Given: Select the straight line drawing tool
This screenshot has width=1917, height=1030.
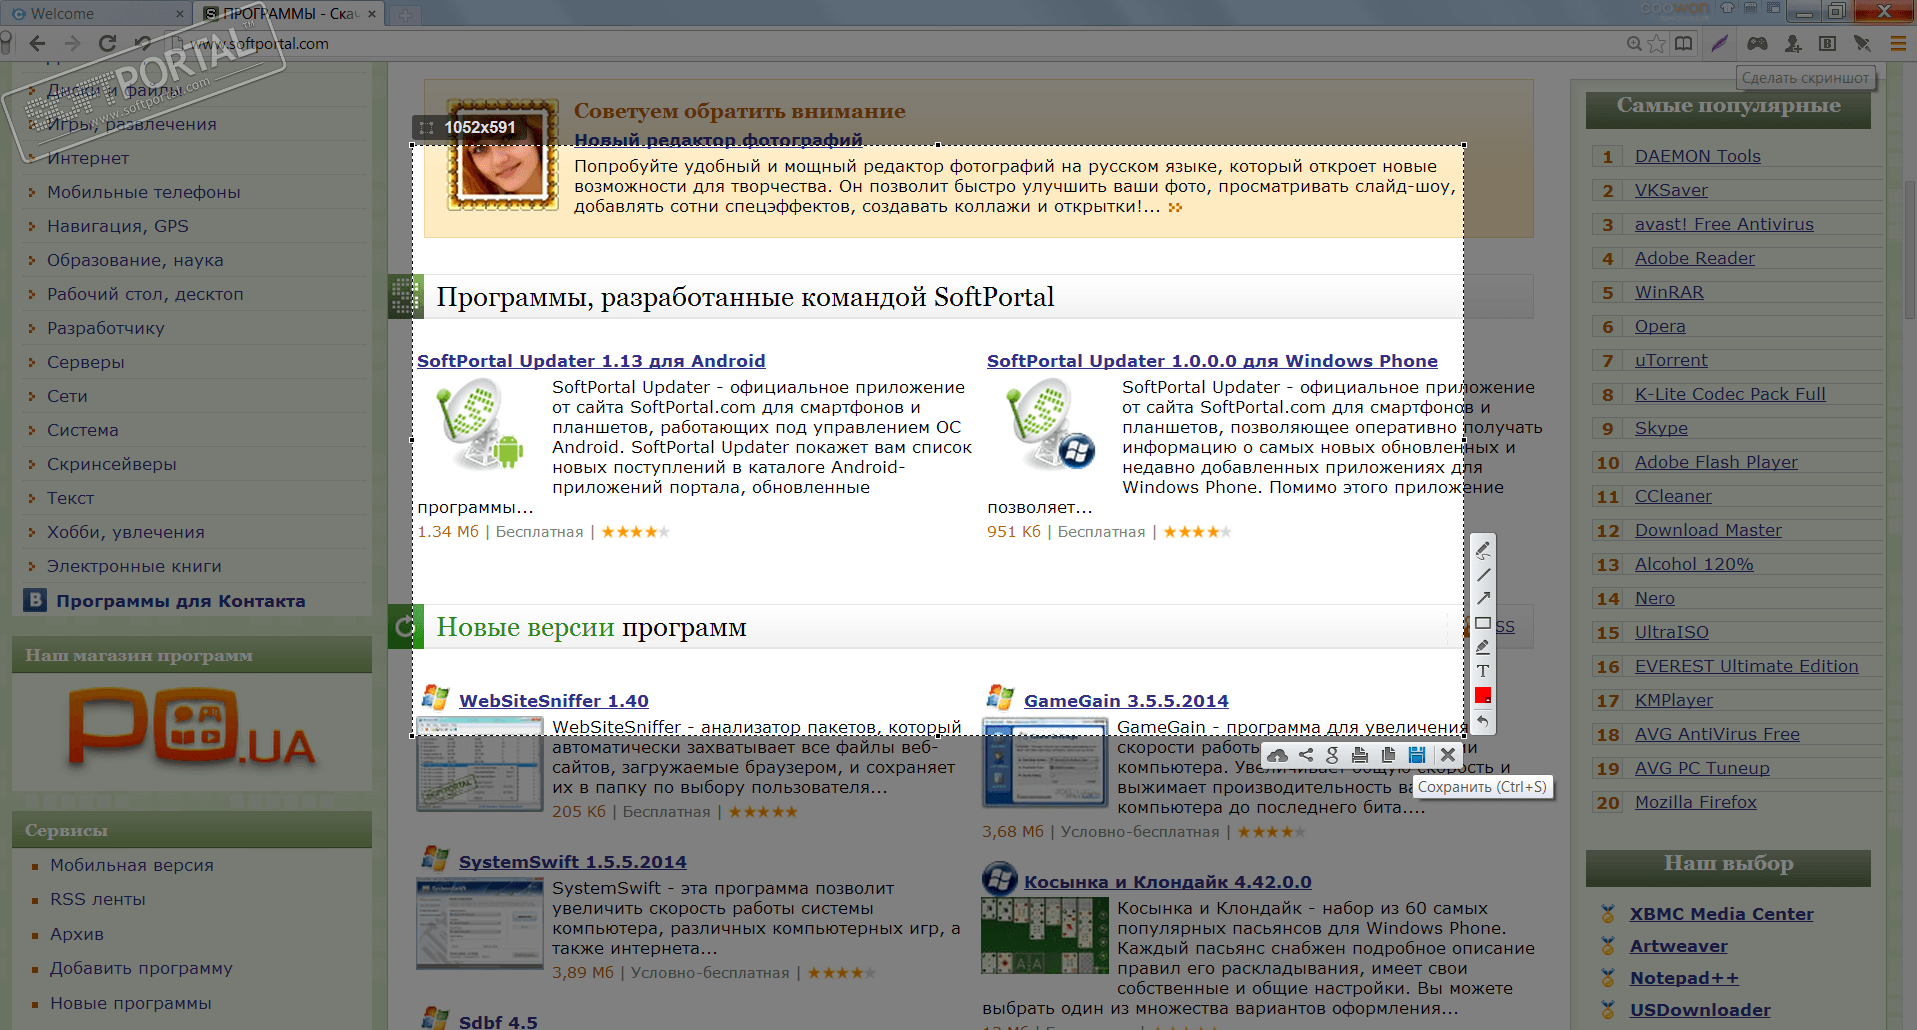Looking at the screenshot, I should [1483, 574].
